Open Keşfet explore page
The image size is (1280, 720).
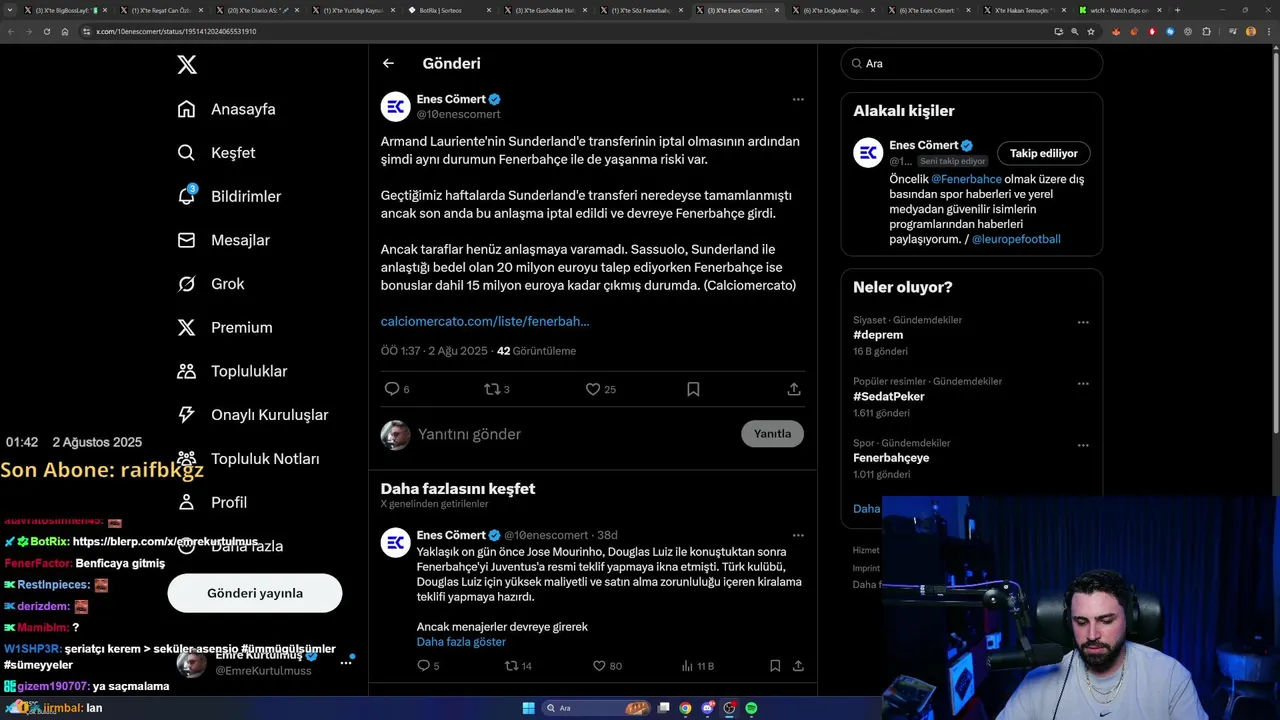pos(216,153)
